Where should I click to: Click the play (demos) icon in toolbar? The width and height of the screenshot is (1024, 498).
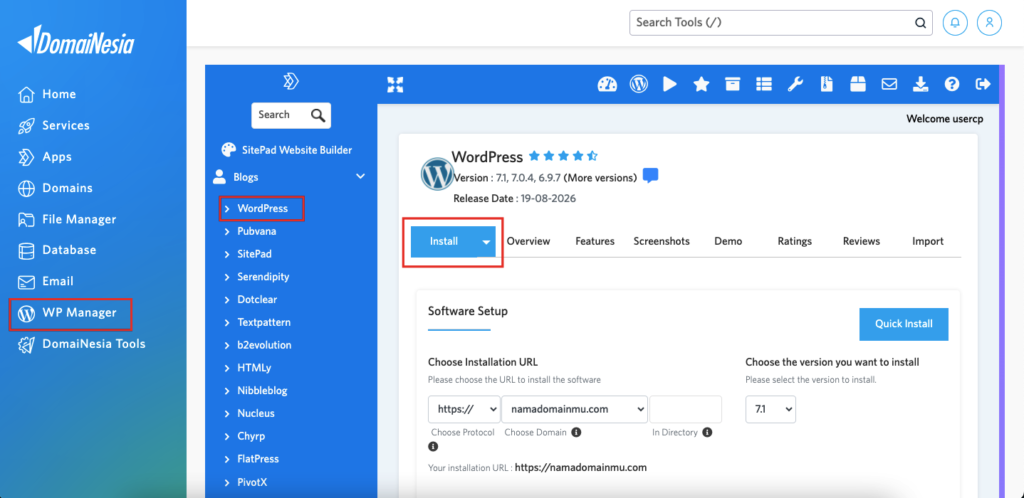pyautogui.click(x=669, y=84)
